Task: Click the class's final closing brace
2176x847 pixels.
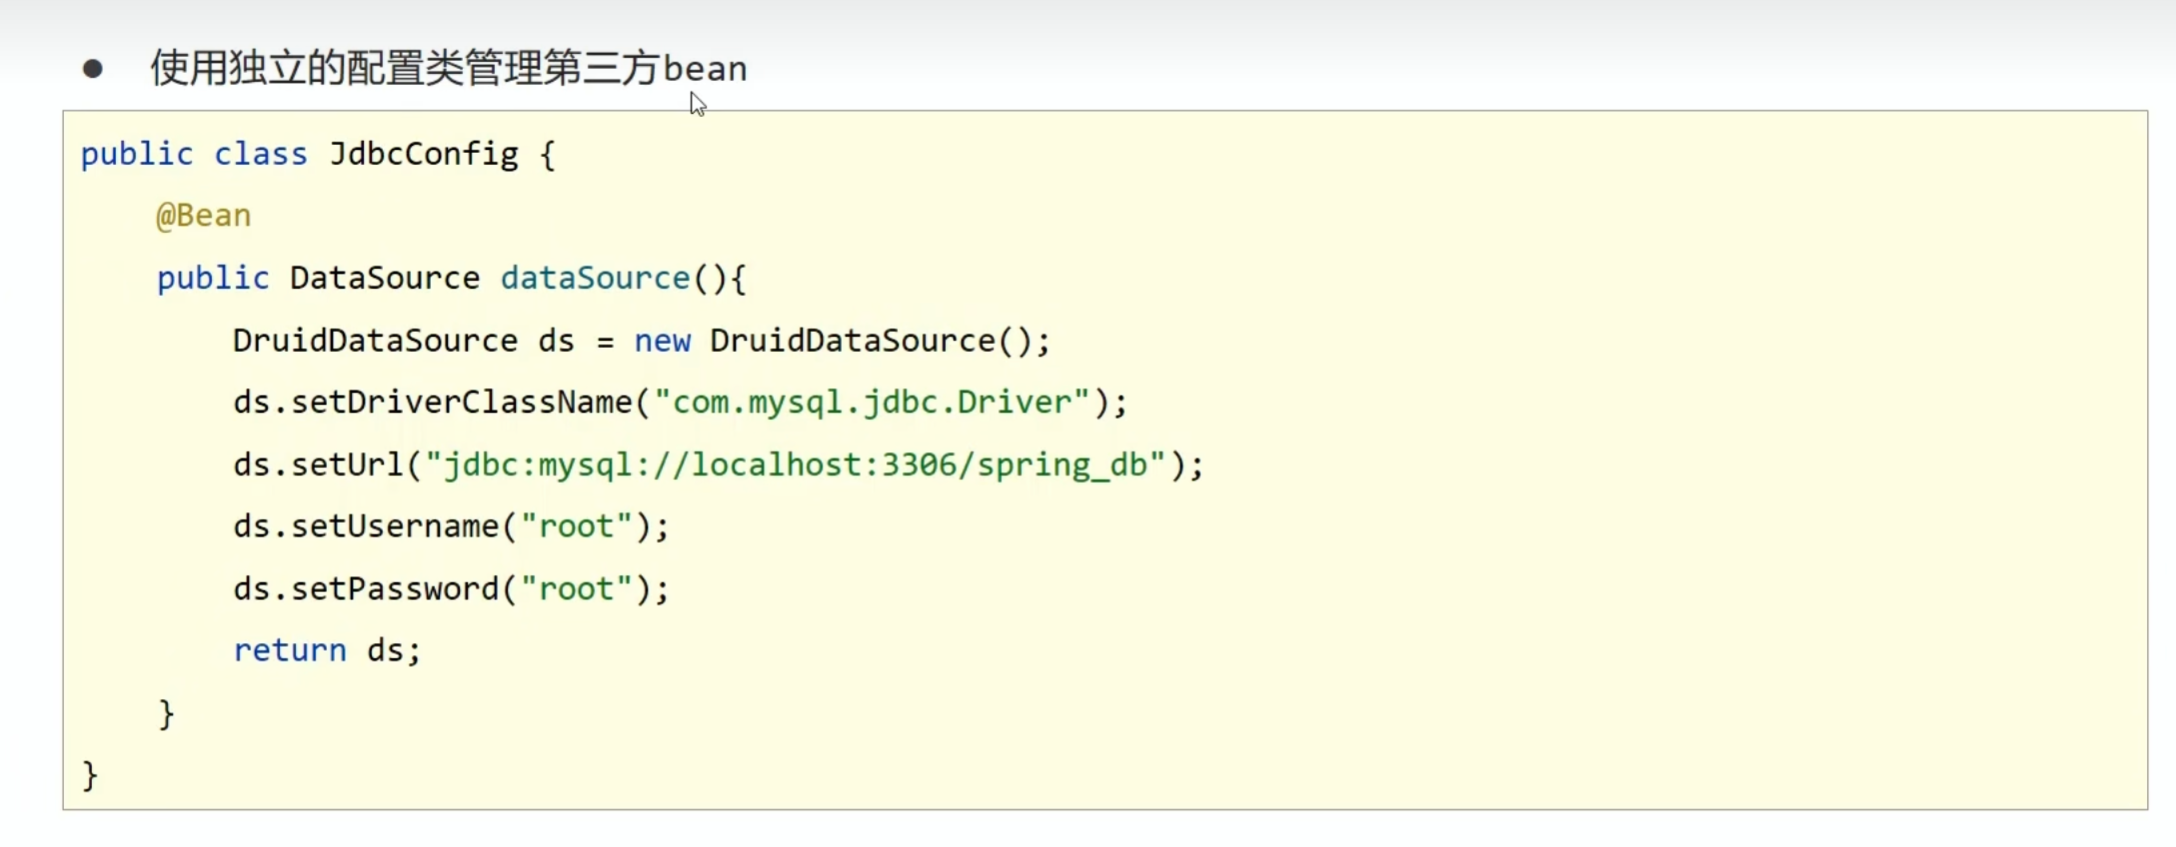Action: 90,775
